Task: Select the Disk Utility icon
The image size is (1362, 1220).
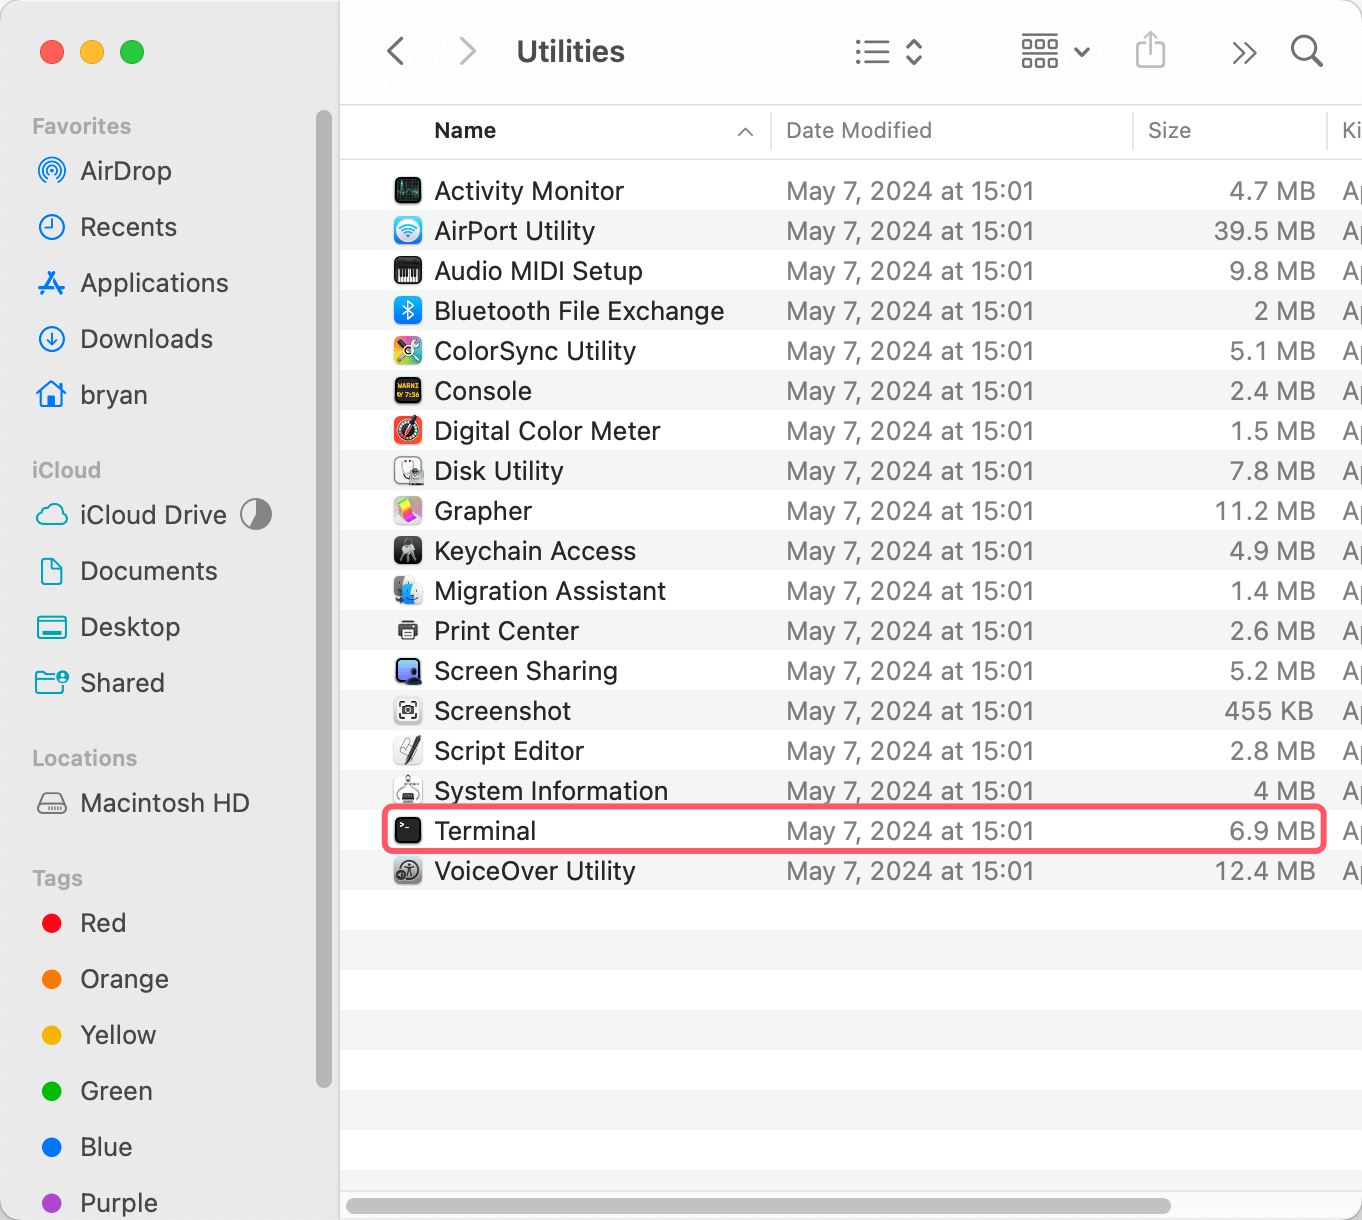Action: (408, 471)
